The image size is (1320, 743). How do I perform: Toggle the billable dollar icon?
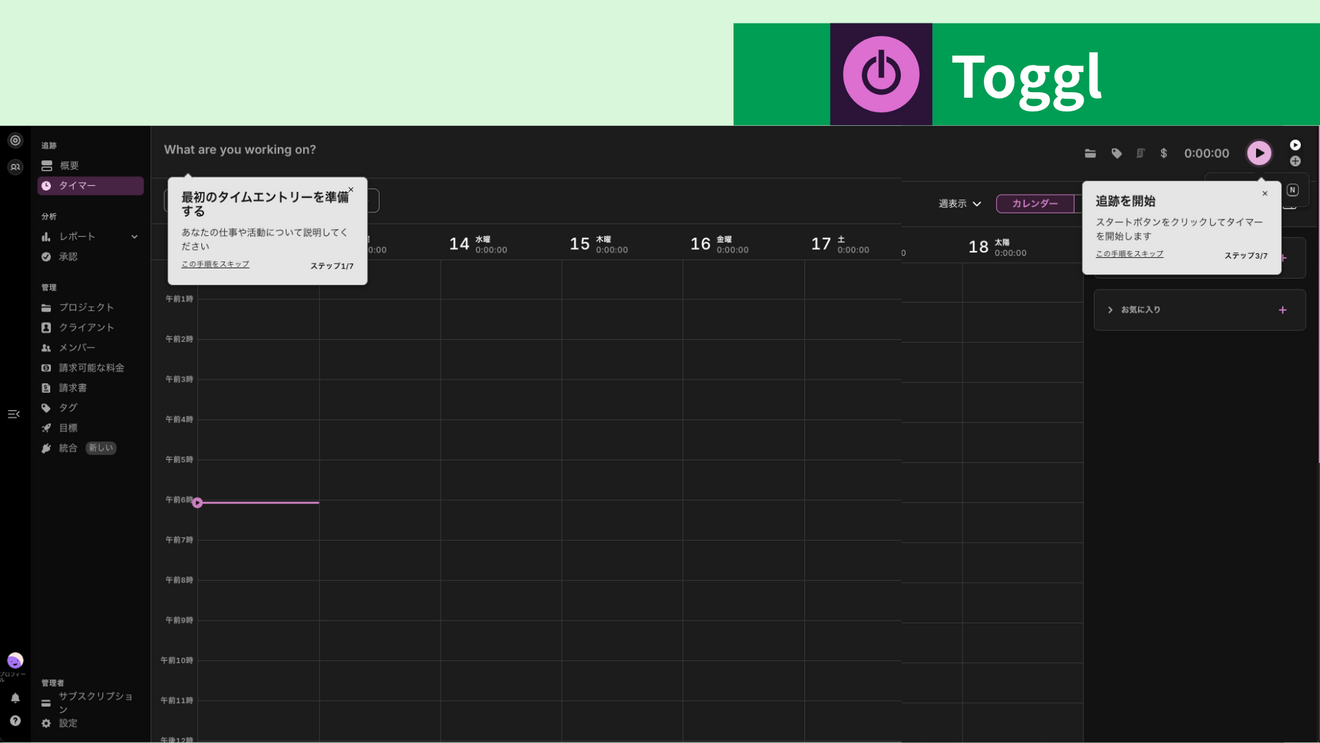click(1164, 153)
